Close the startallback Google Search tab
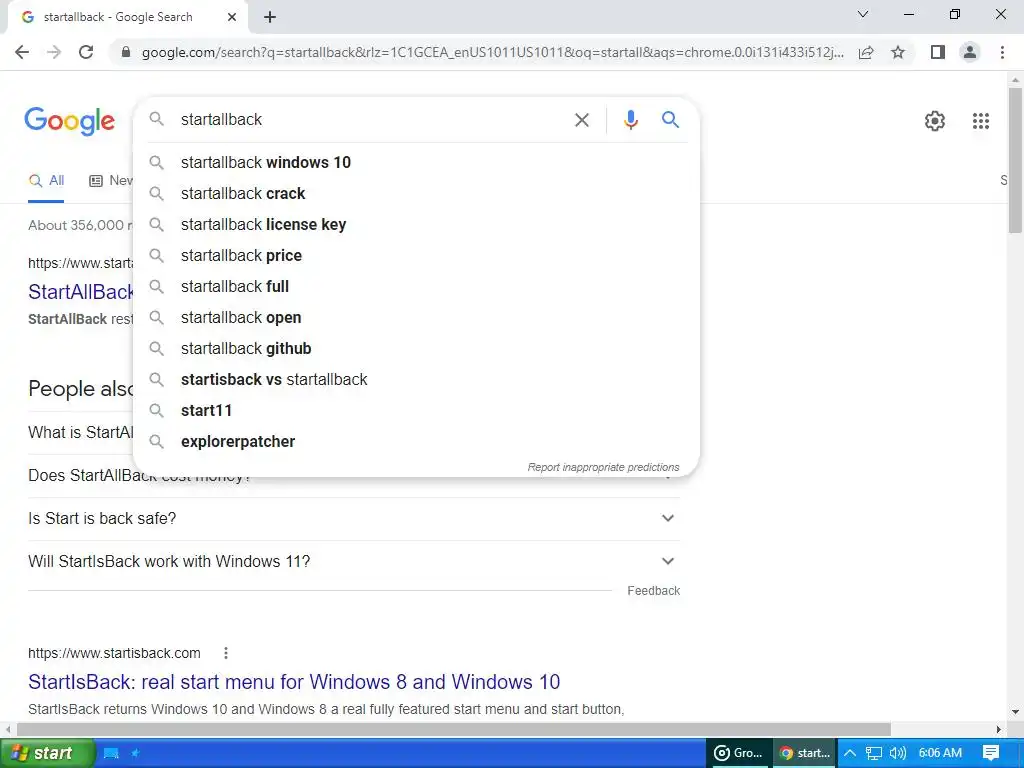This screenshot has height=768, width=1024. (232, 18)
